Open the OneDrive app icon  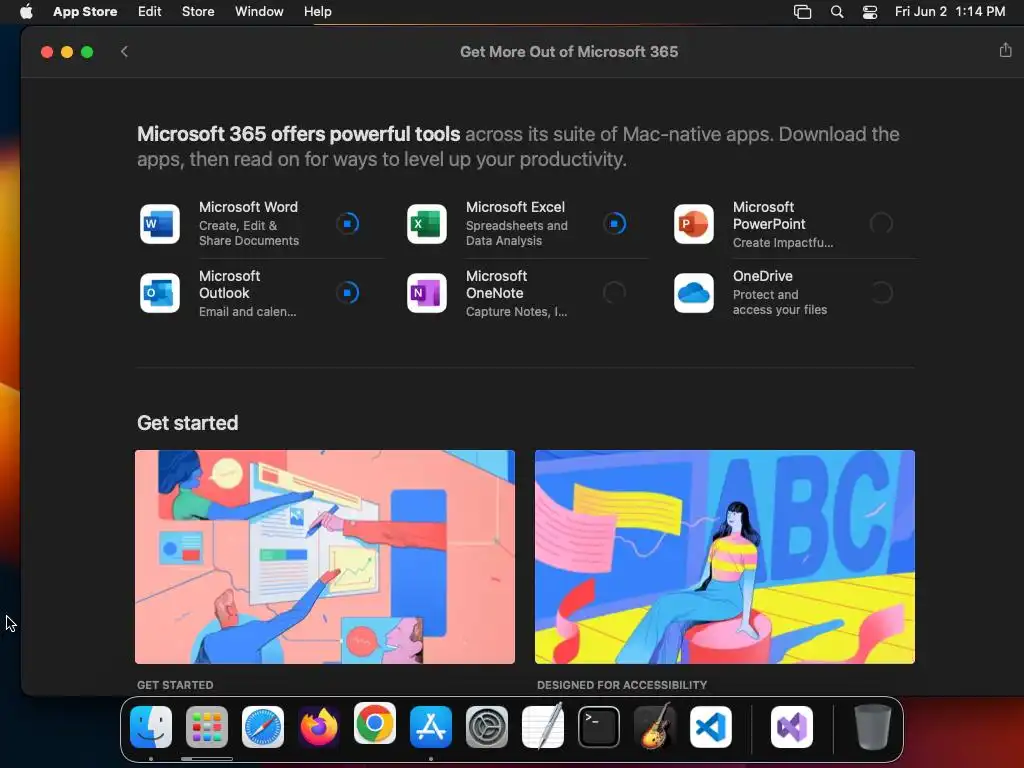tap(694, 293)
